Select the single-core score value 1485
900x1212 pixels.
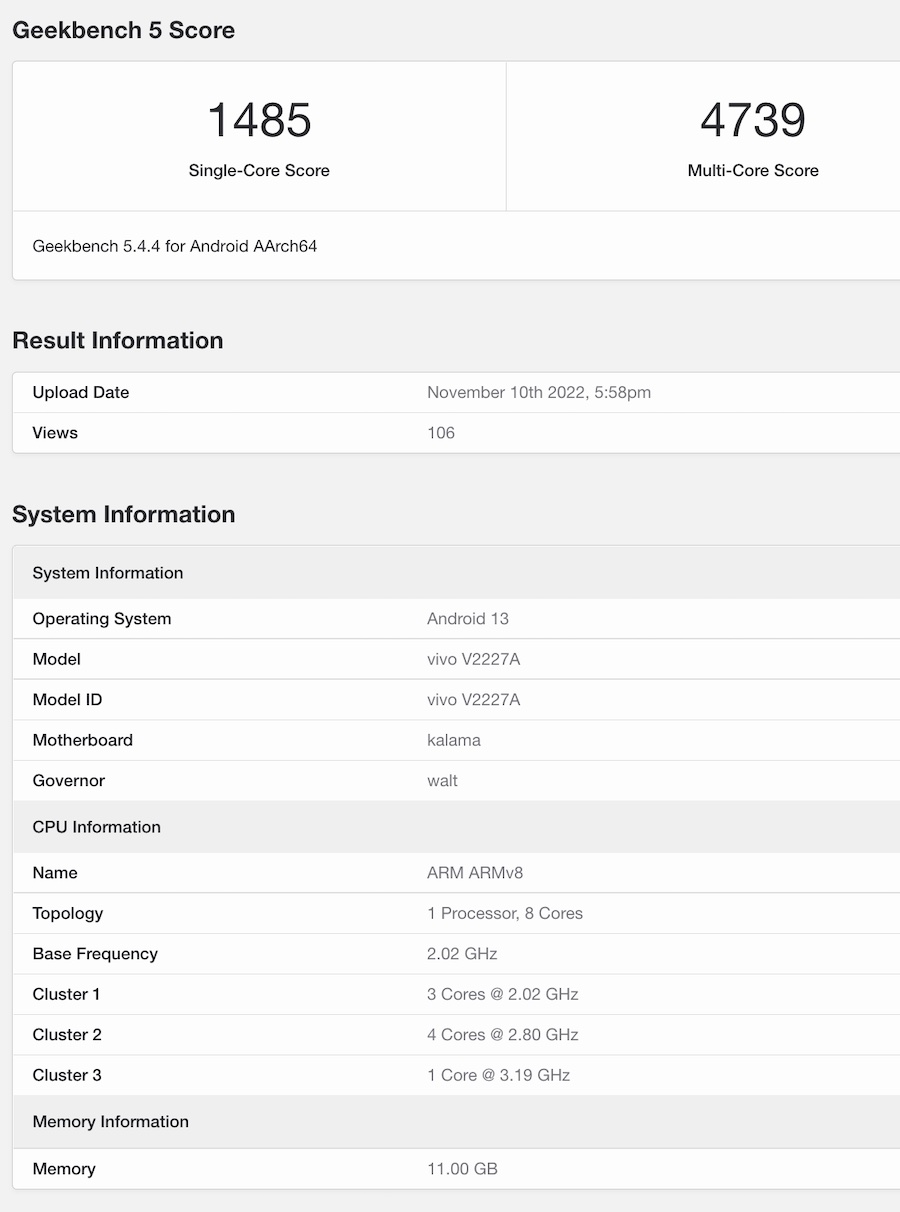point(259,121)
